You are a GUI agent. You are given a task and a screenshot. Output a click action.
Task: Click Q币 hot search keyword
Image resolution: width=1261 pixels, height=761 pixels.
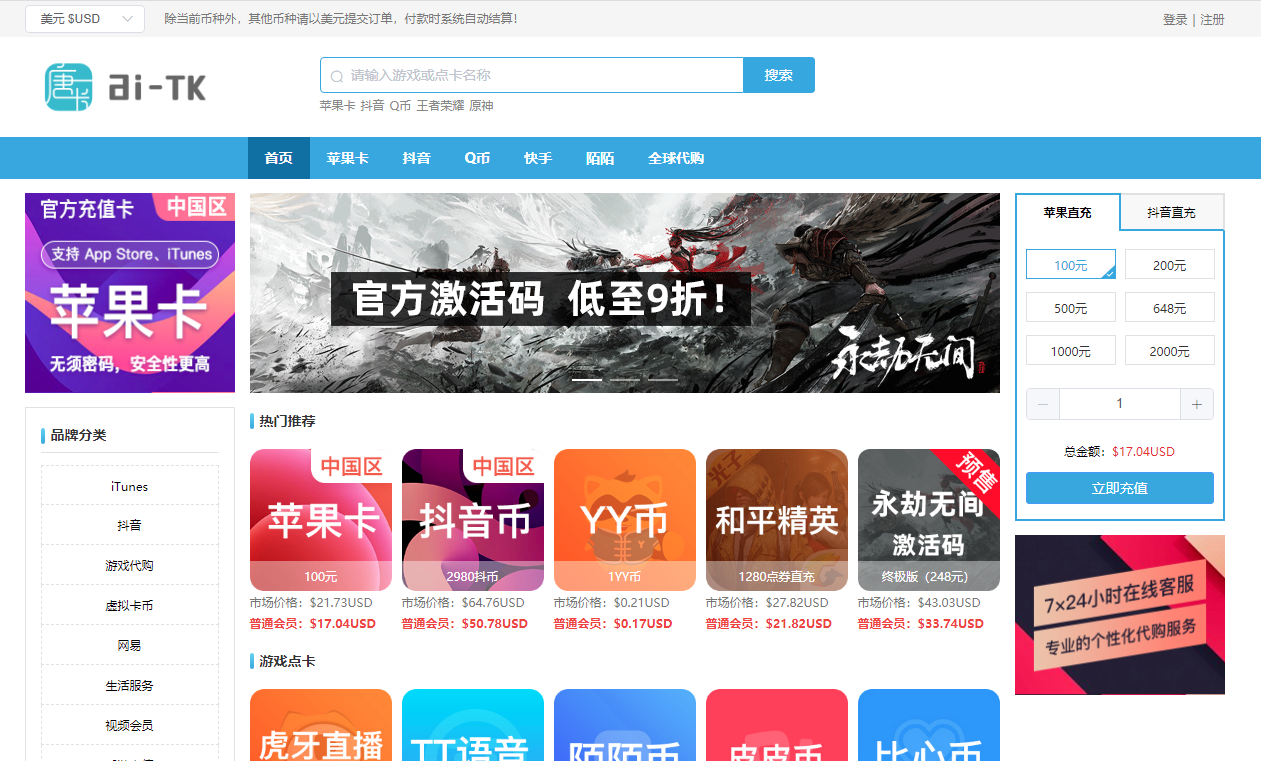[x=400, y=106]
